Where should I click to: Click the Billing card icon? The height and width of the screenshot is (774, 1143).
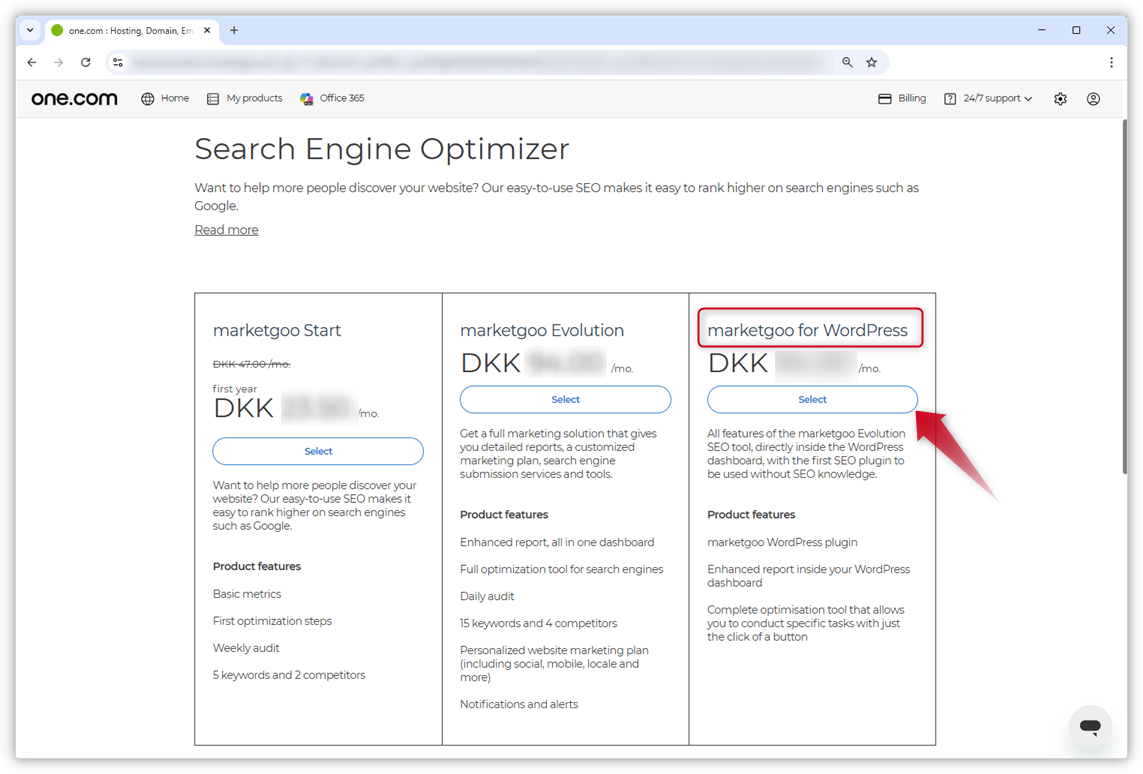click(x=884, y=98)
